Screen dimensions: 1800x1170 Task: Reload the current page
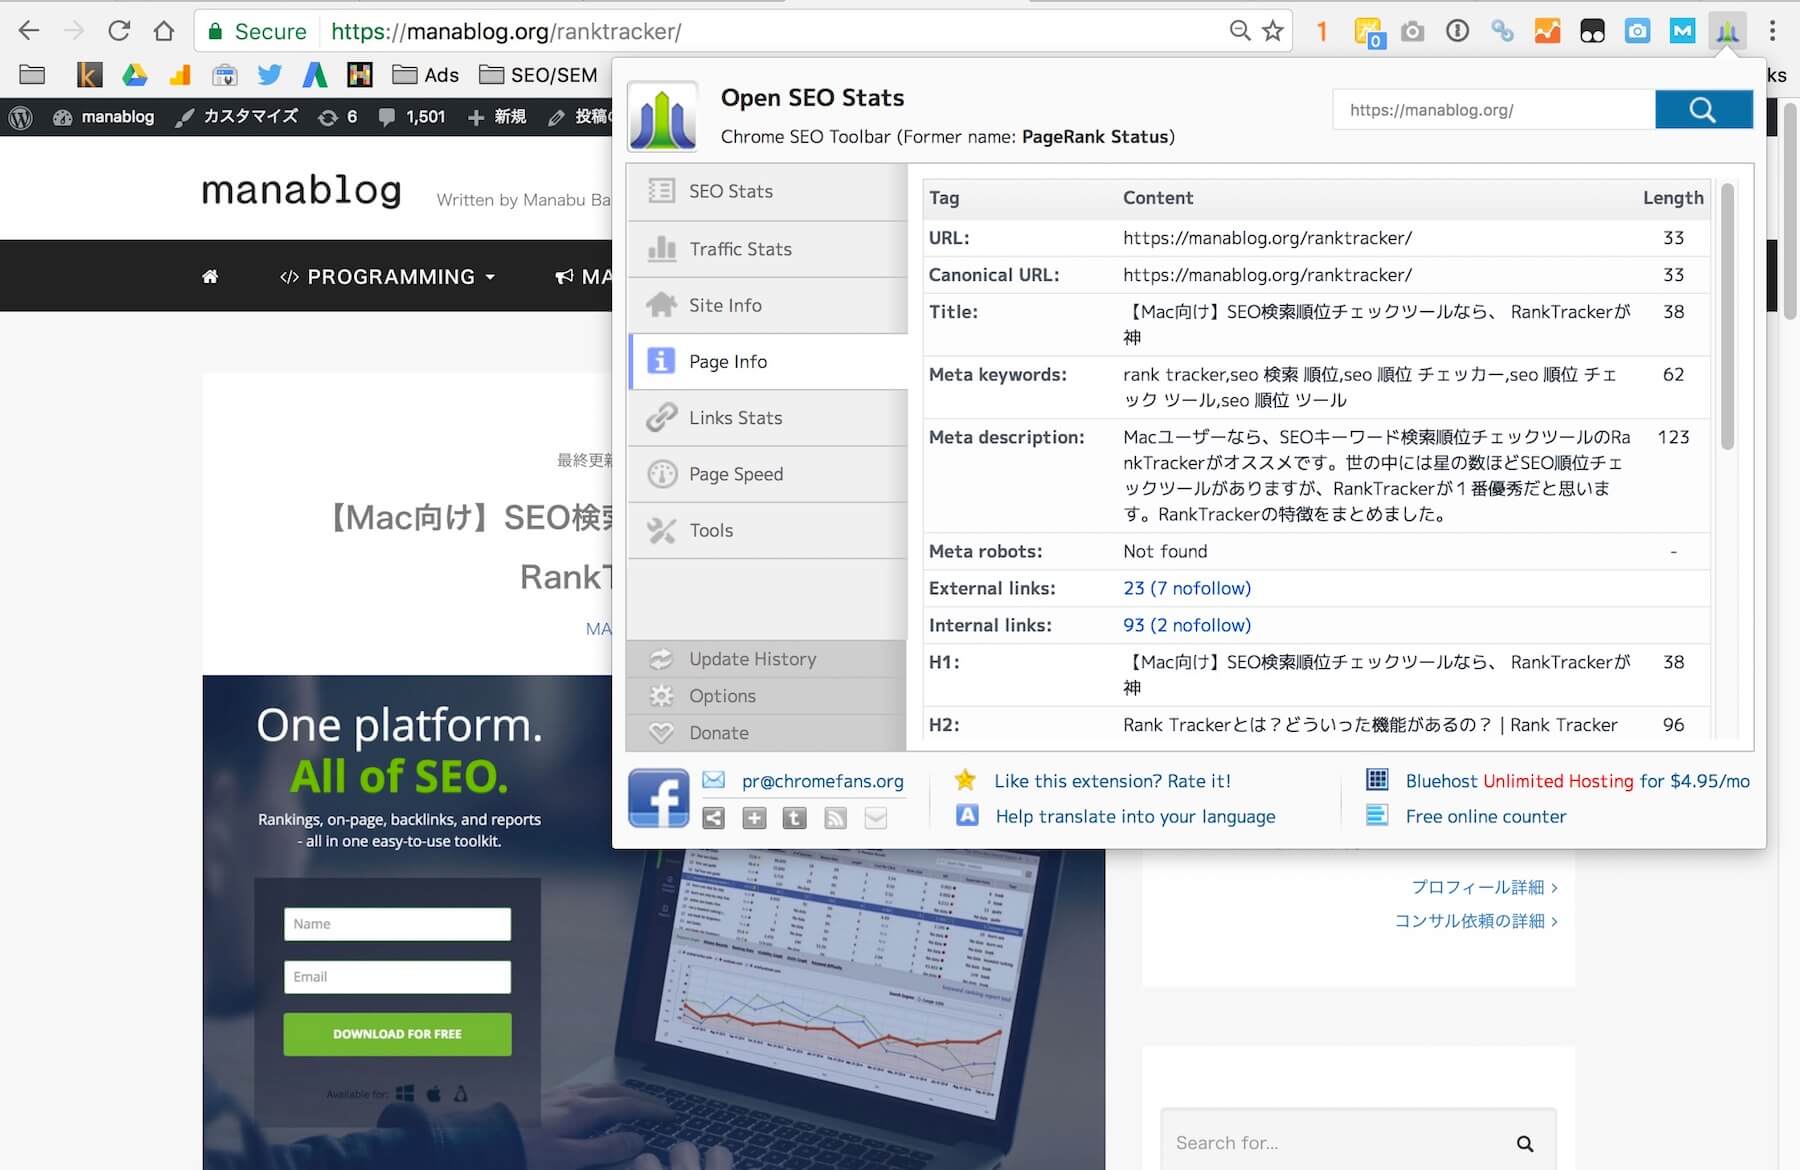[x=119, y=31]
